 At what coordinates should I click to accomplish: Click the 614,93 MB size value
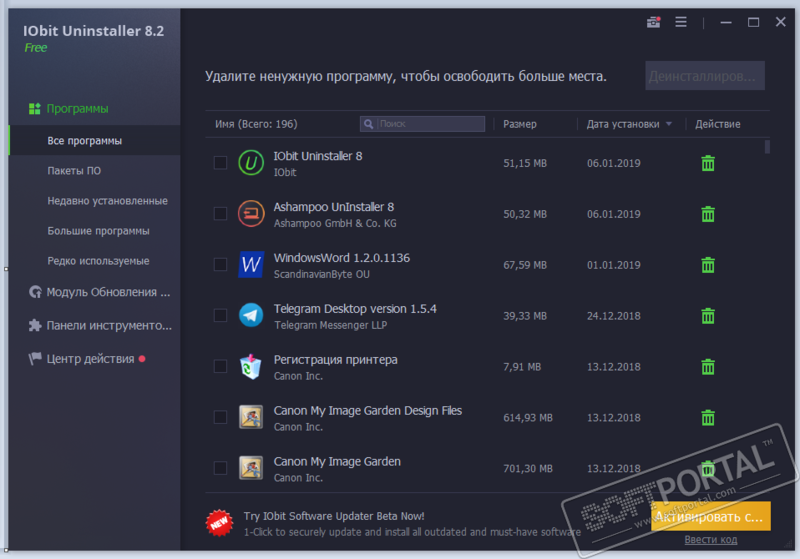click(528, 418)
